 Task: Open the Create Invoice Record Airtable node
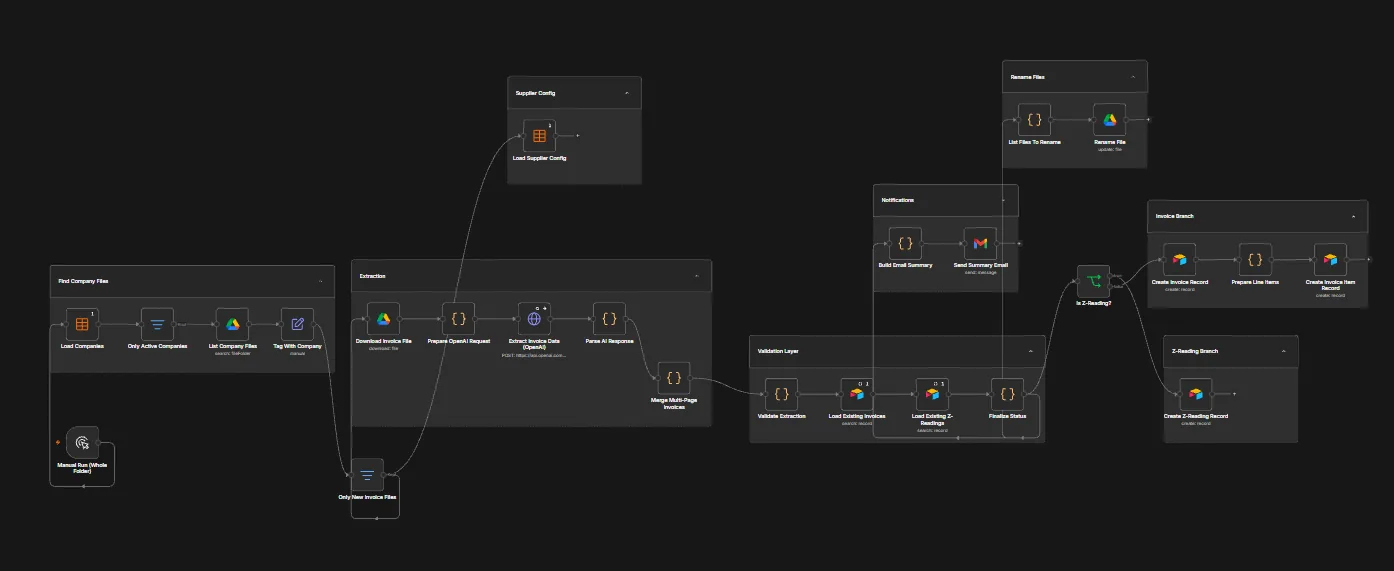1179,260
